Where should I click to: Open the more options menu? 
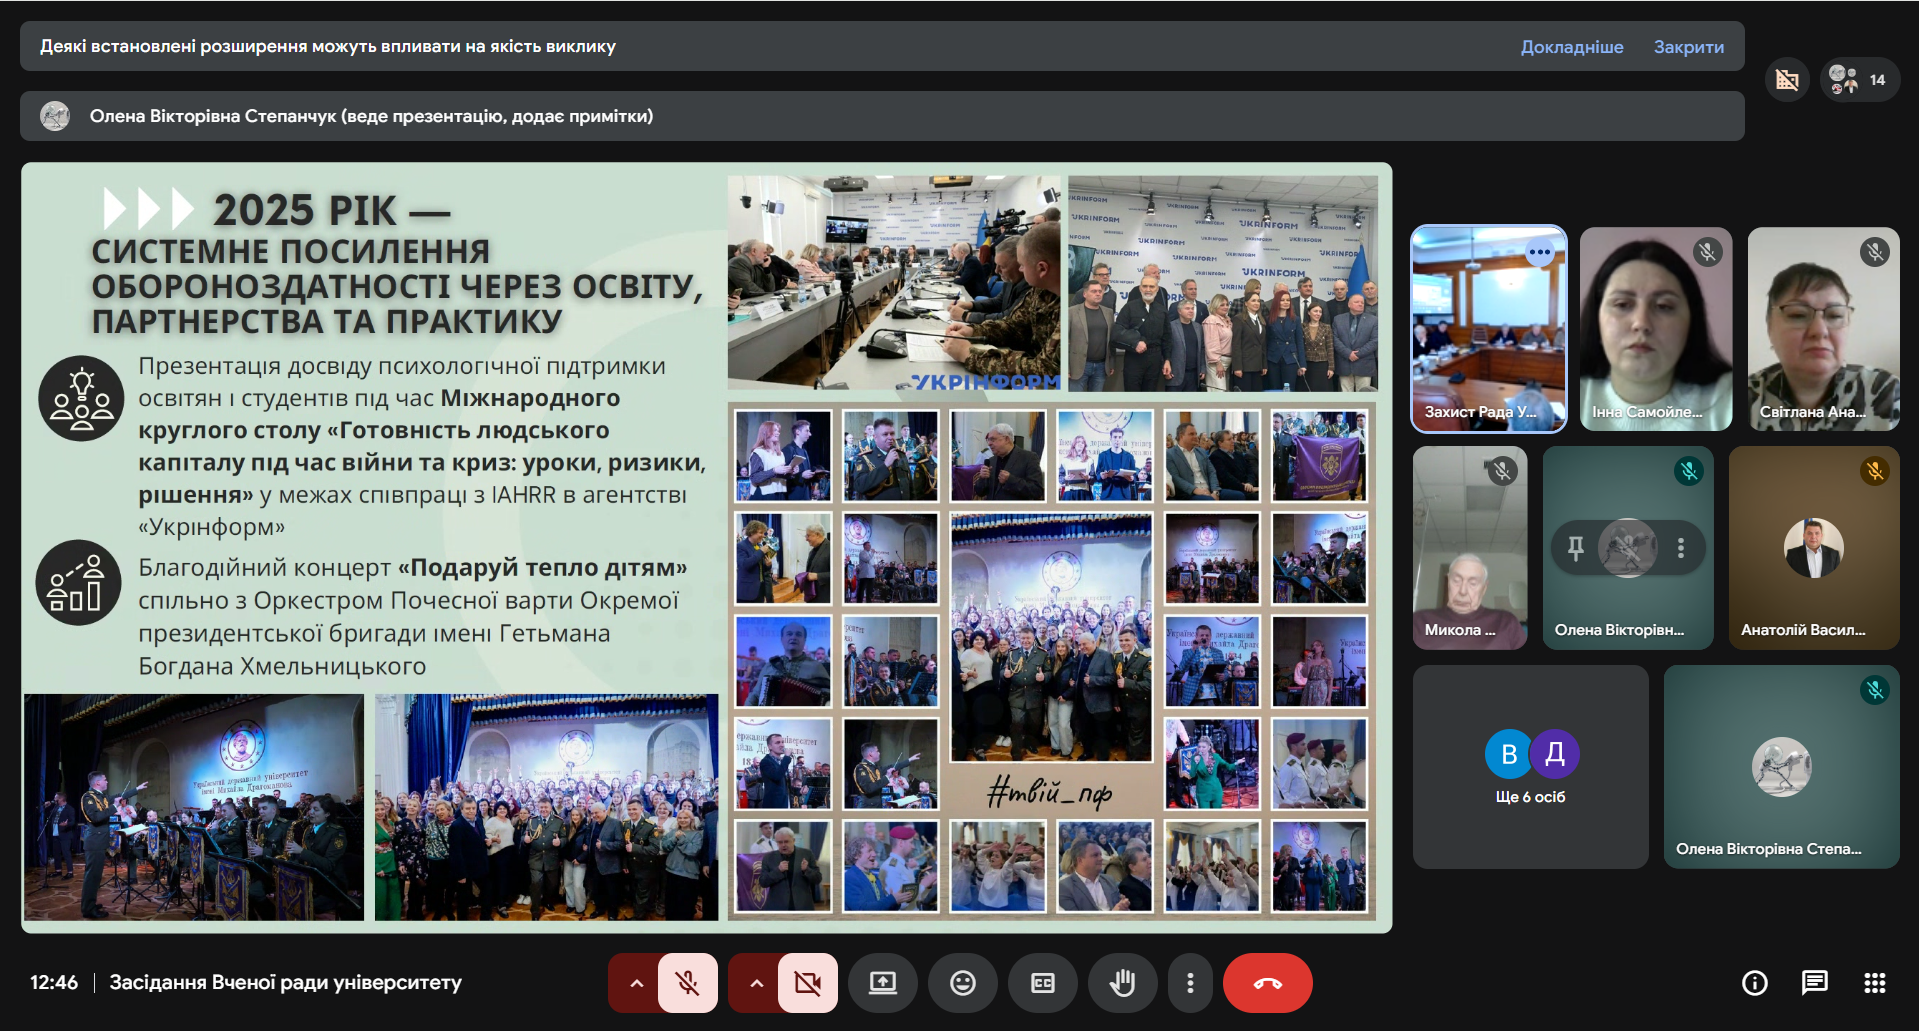tap(1190, 983)
